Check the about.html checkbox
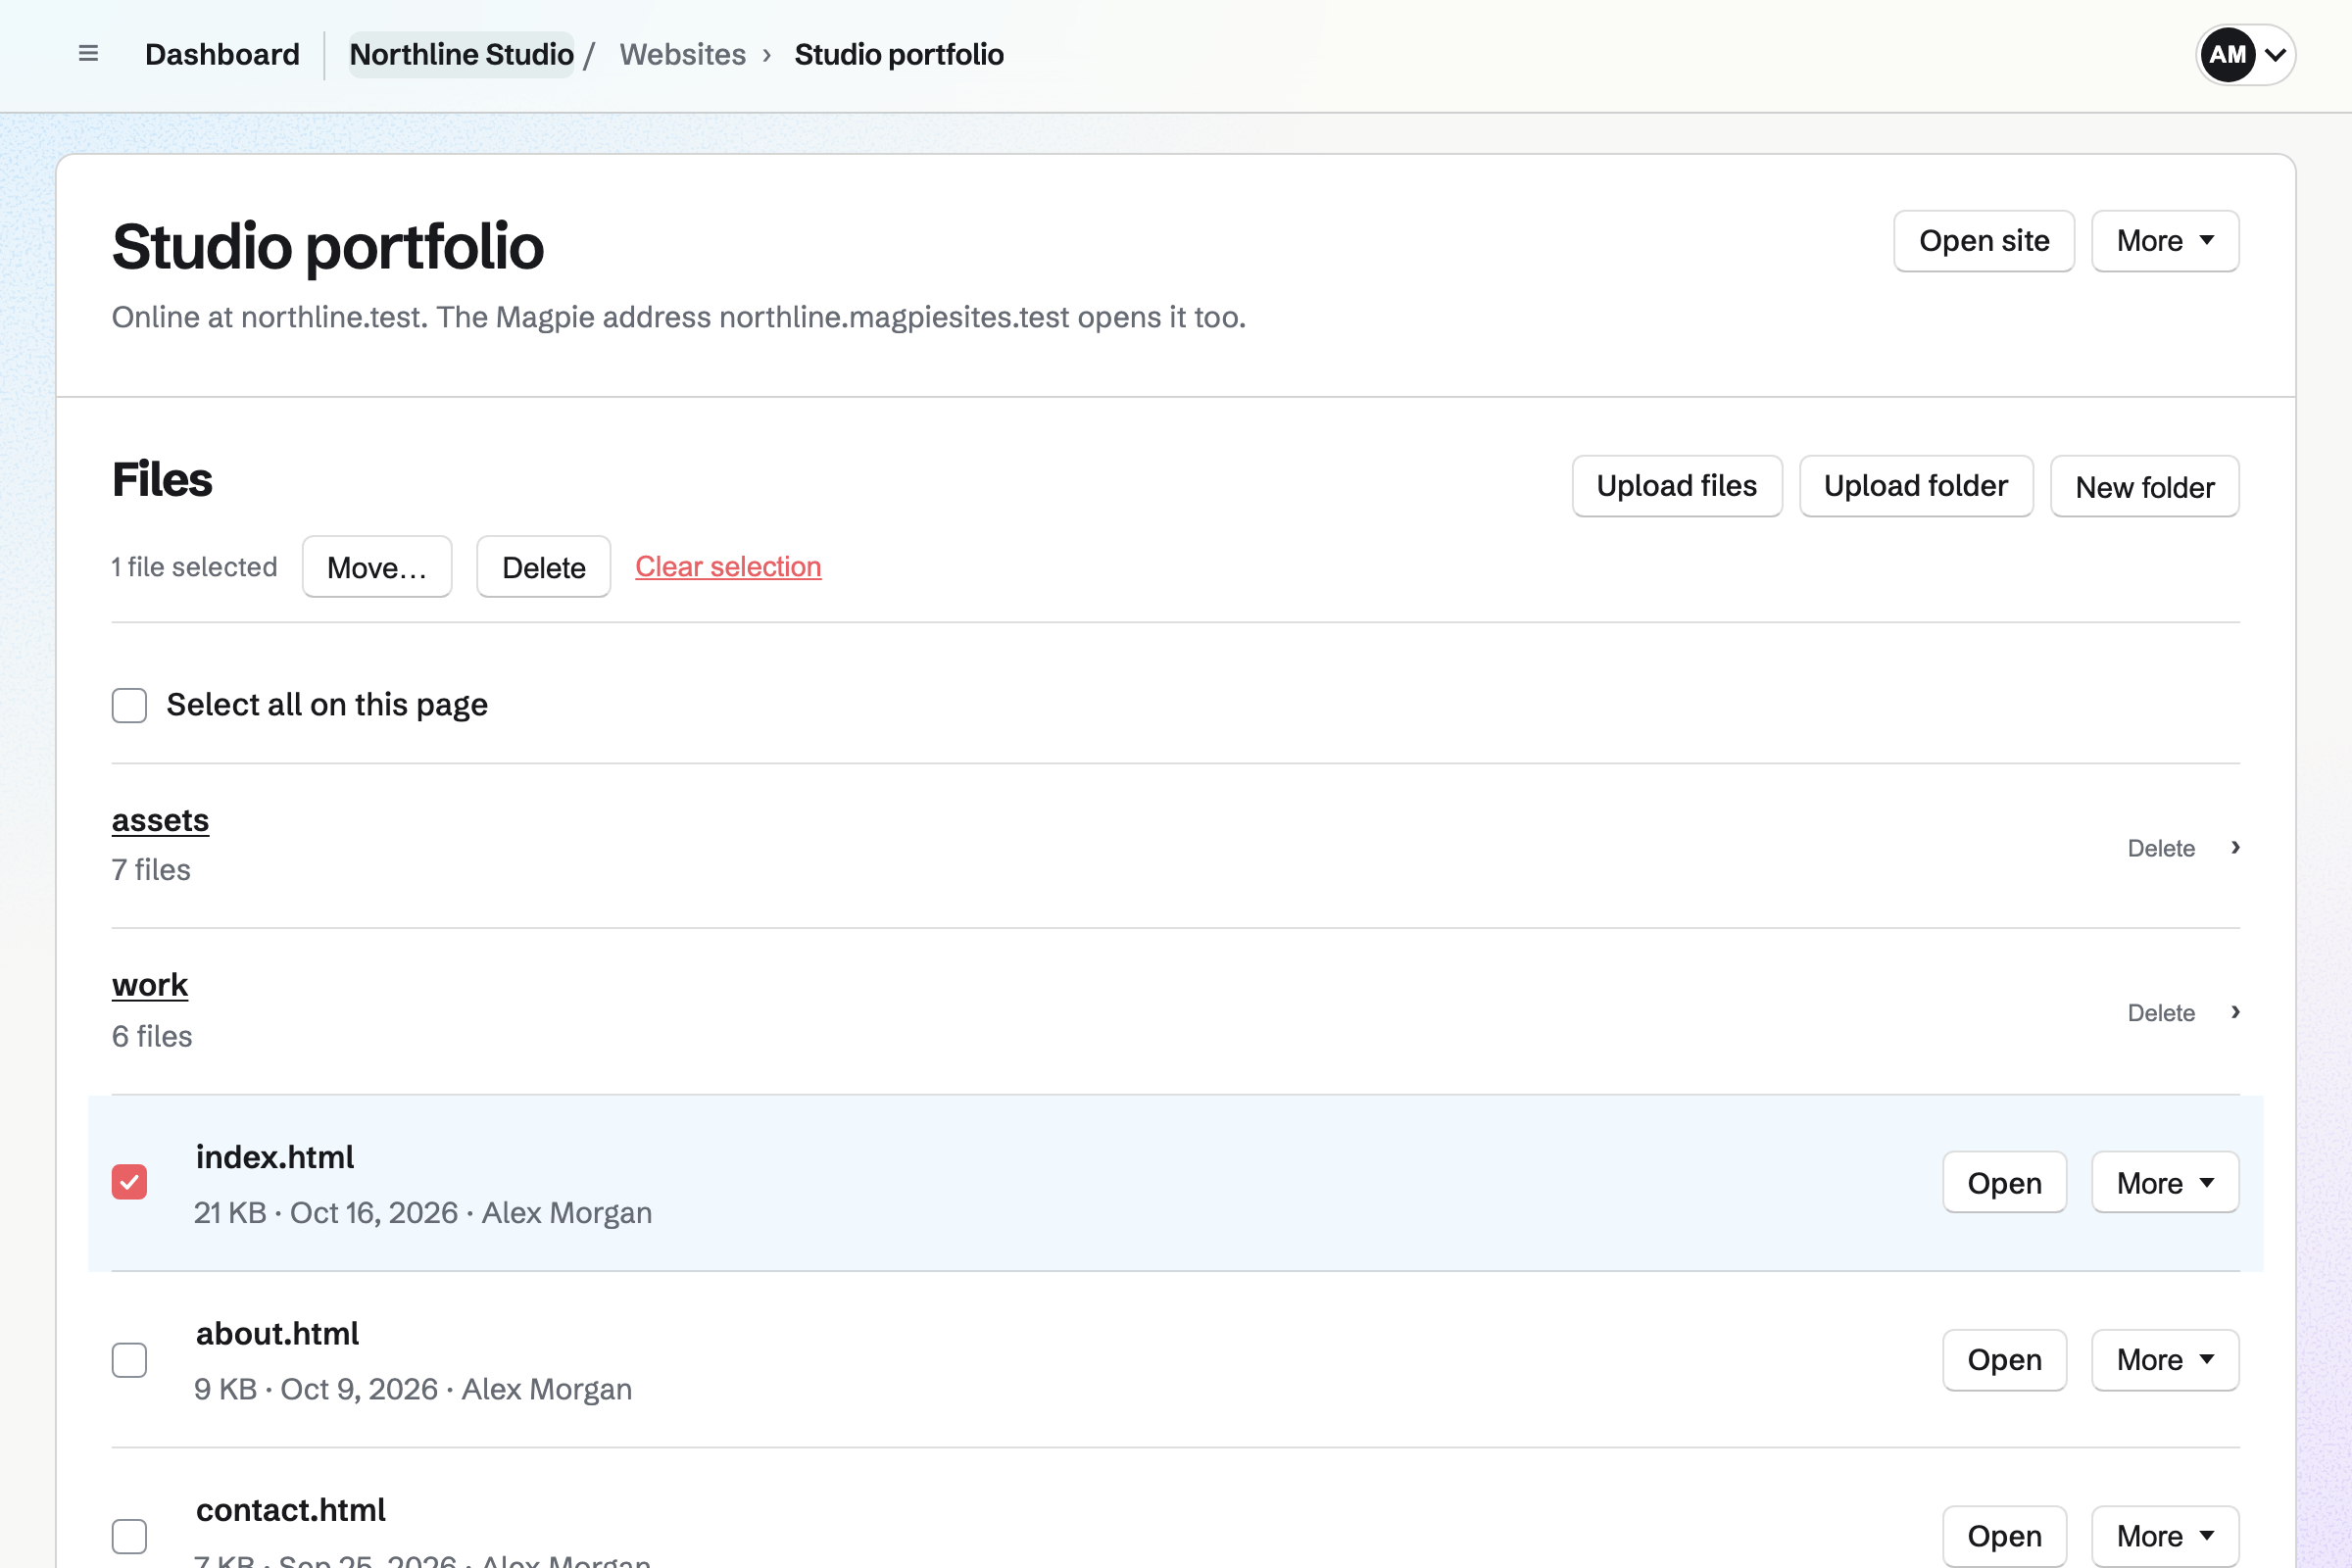Viewport: 2352px width, 1568px height. 129,1360
